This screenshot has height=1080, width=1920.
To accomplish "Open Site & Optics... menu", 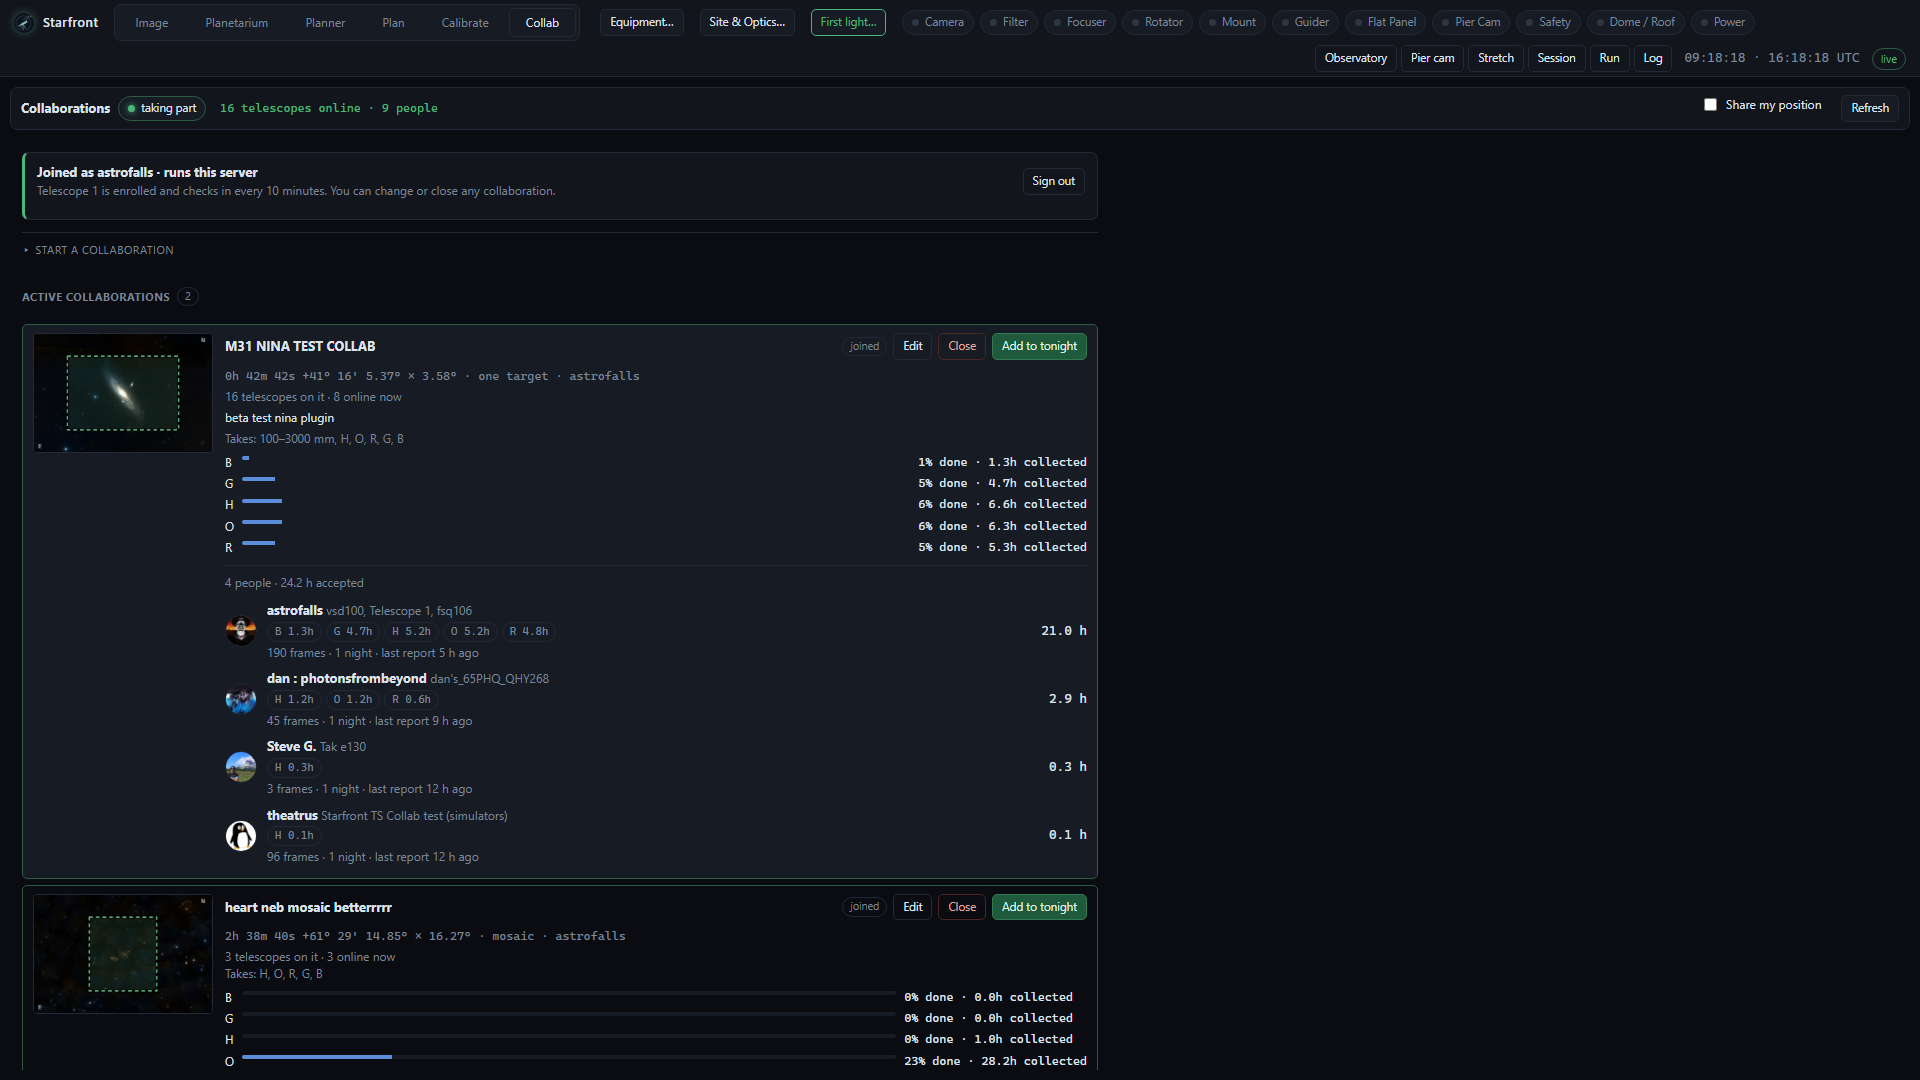I will (747, 22).
